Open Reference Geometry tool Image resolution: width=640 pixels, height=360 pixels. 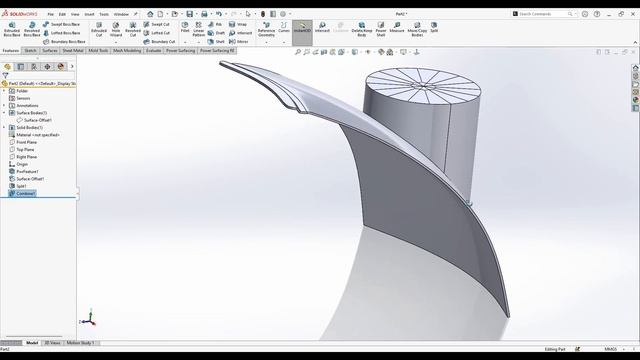tap(266, 29)
